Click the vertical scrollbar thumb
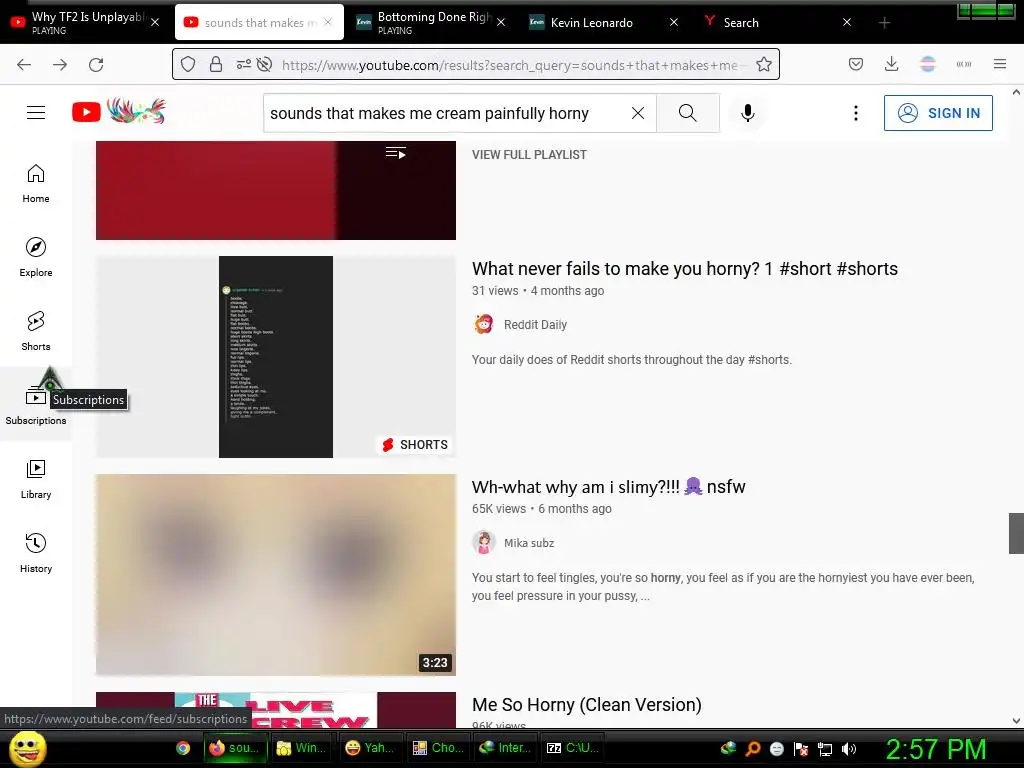 [x=1016, y=533]
